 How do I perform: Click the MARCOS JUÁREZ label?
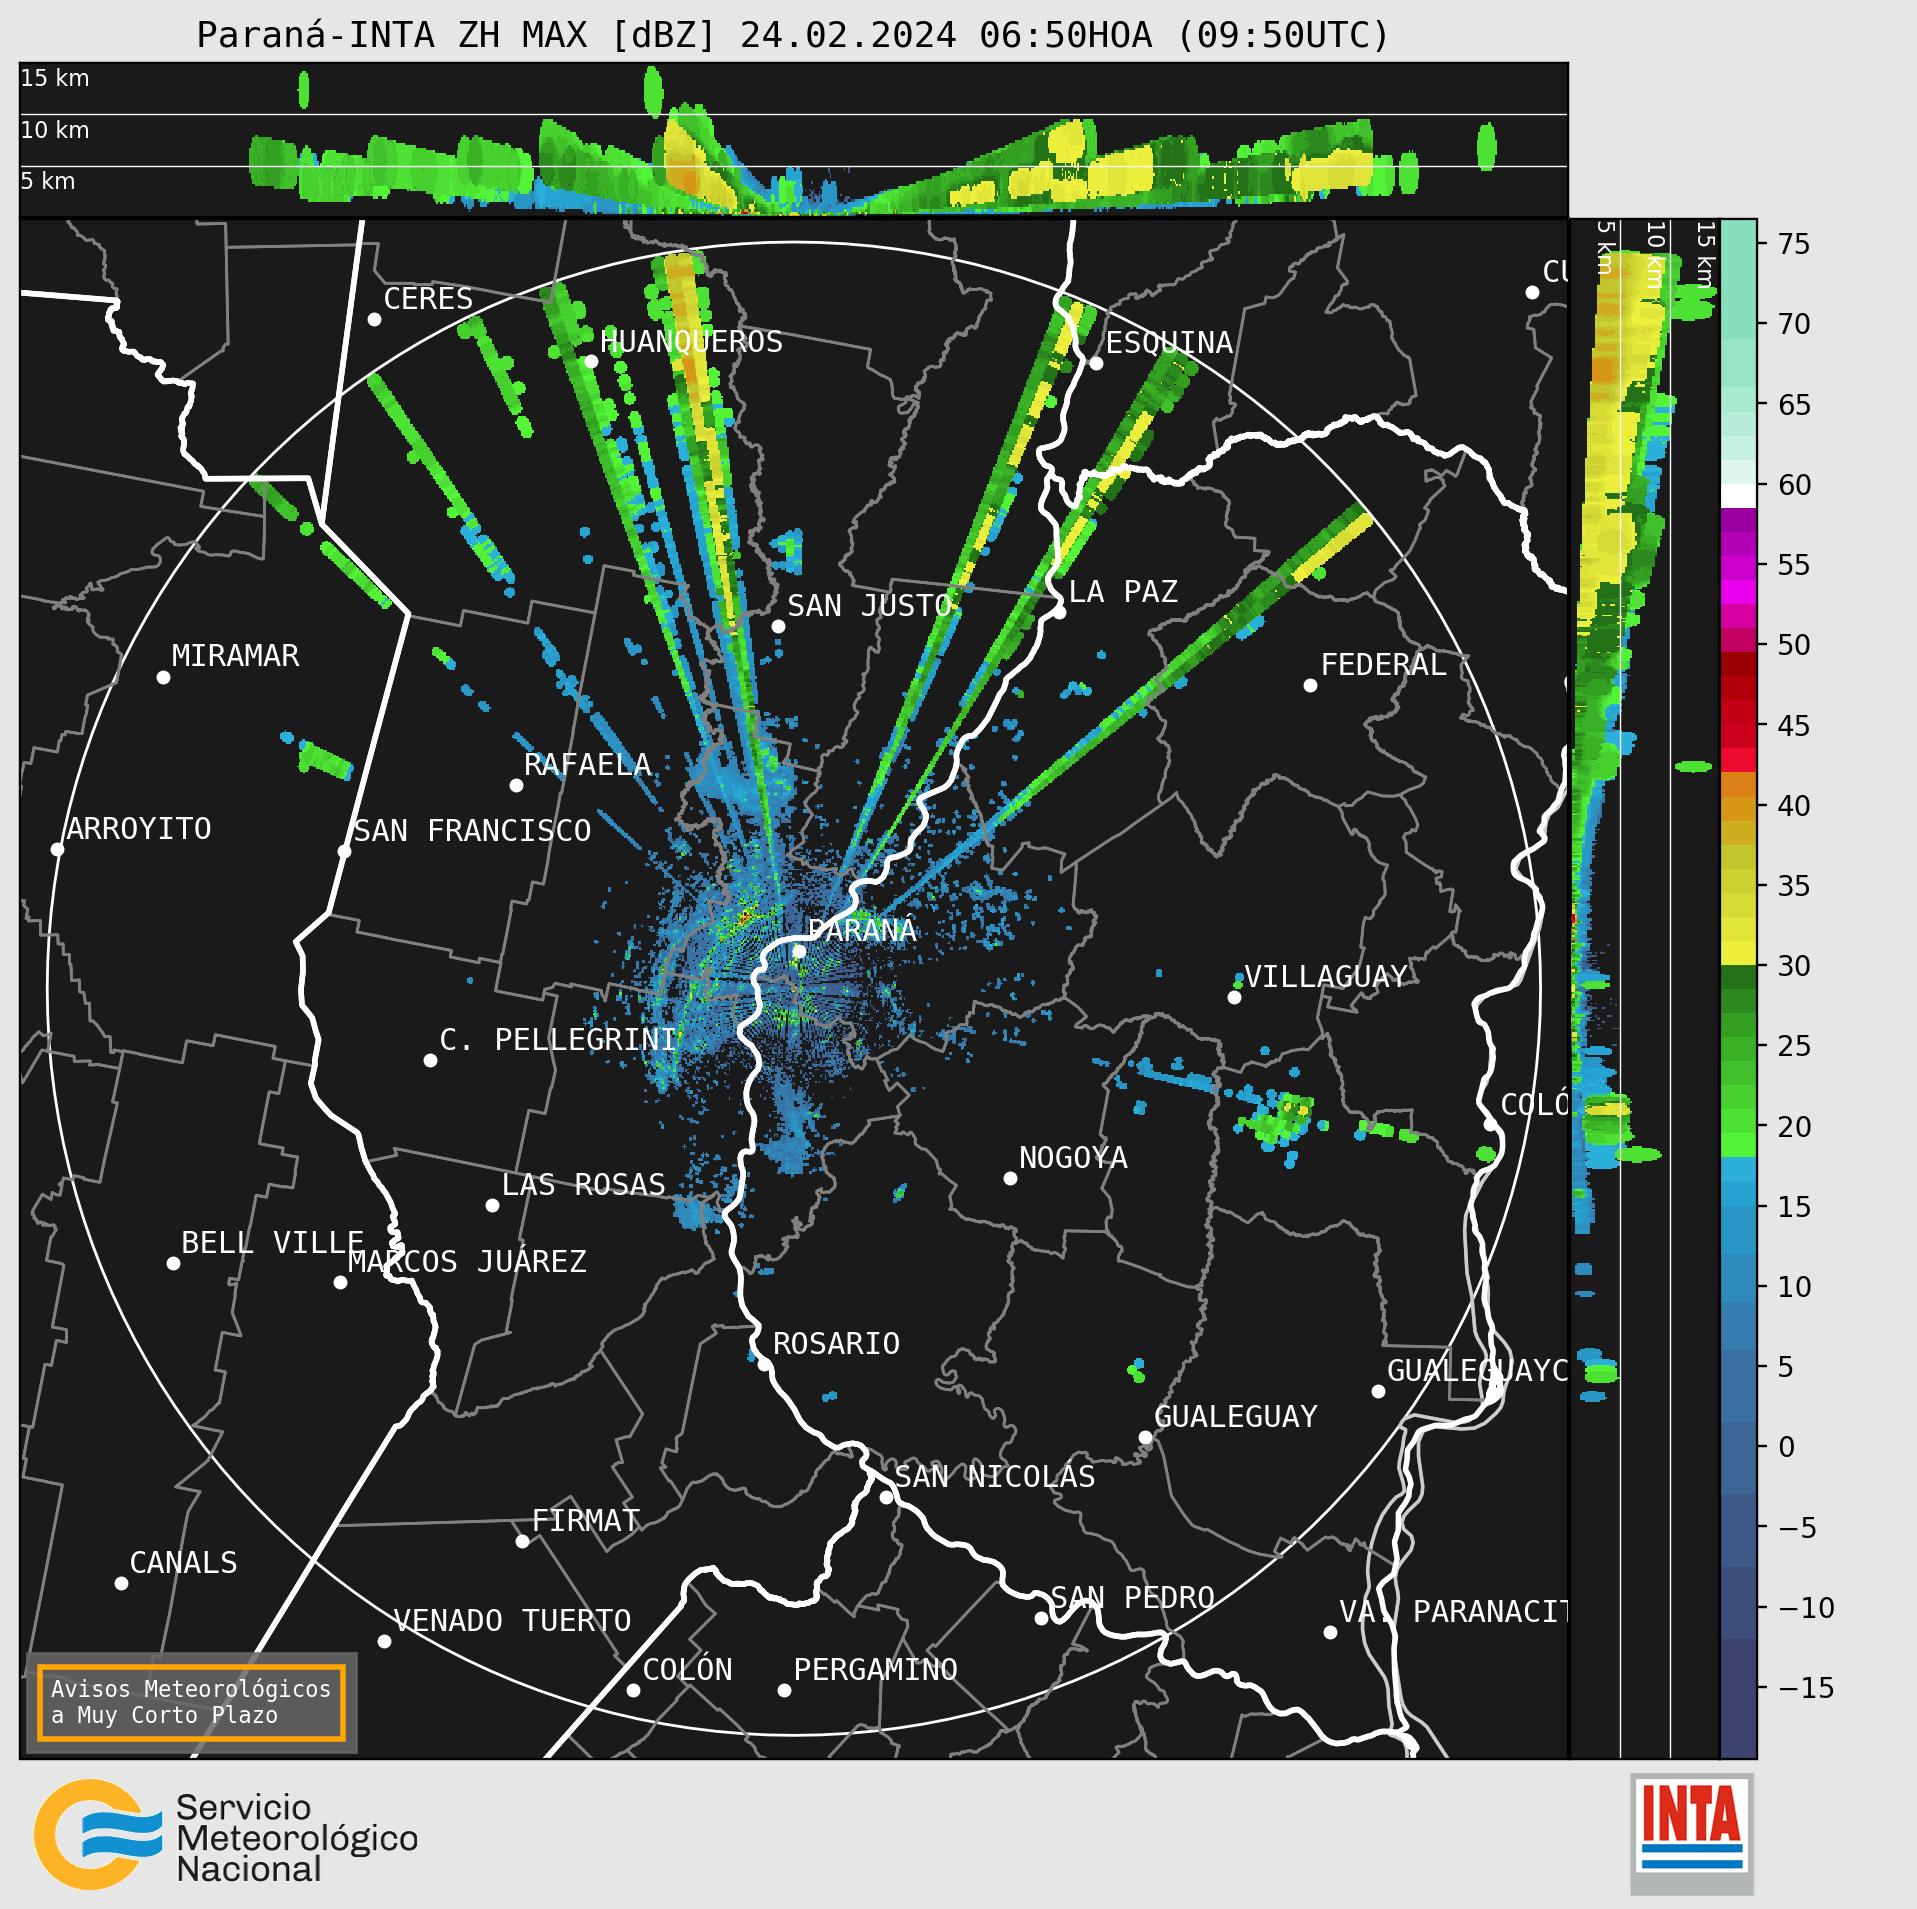[x=467, y=1262]
